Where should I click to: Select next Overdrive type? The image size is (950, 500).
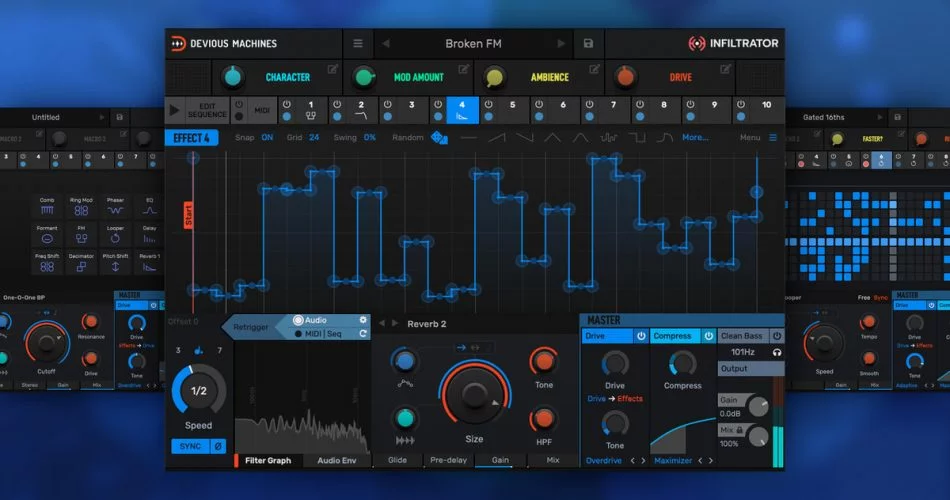pos(643,461)
